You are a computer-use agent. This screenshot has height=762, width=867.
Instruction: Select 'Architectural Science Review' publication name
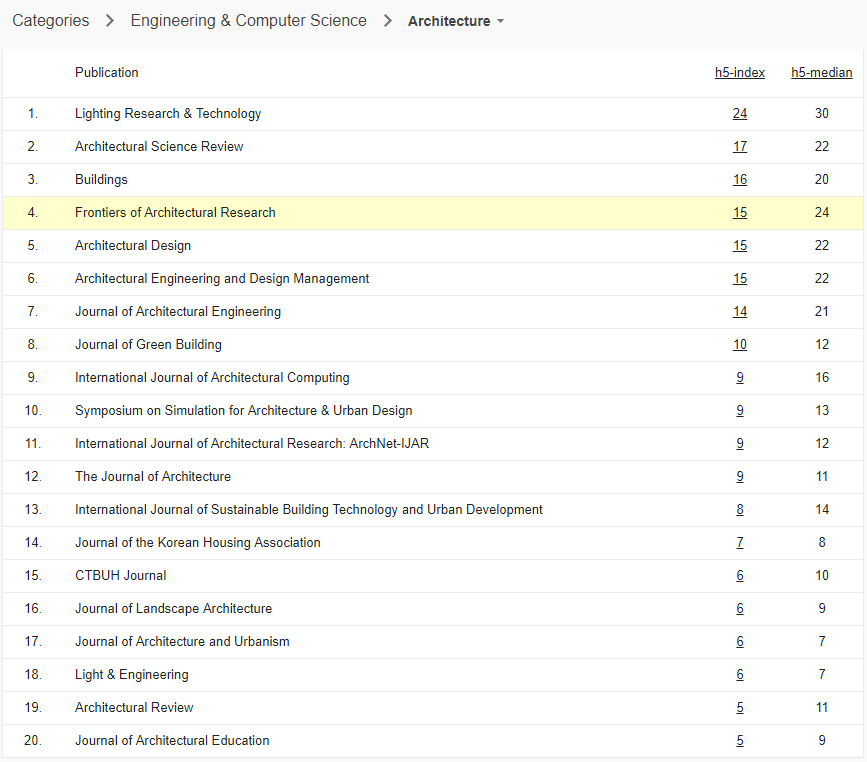click(x=159, y=147)
